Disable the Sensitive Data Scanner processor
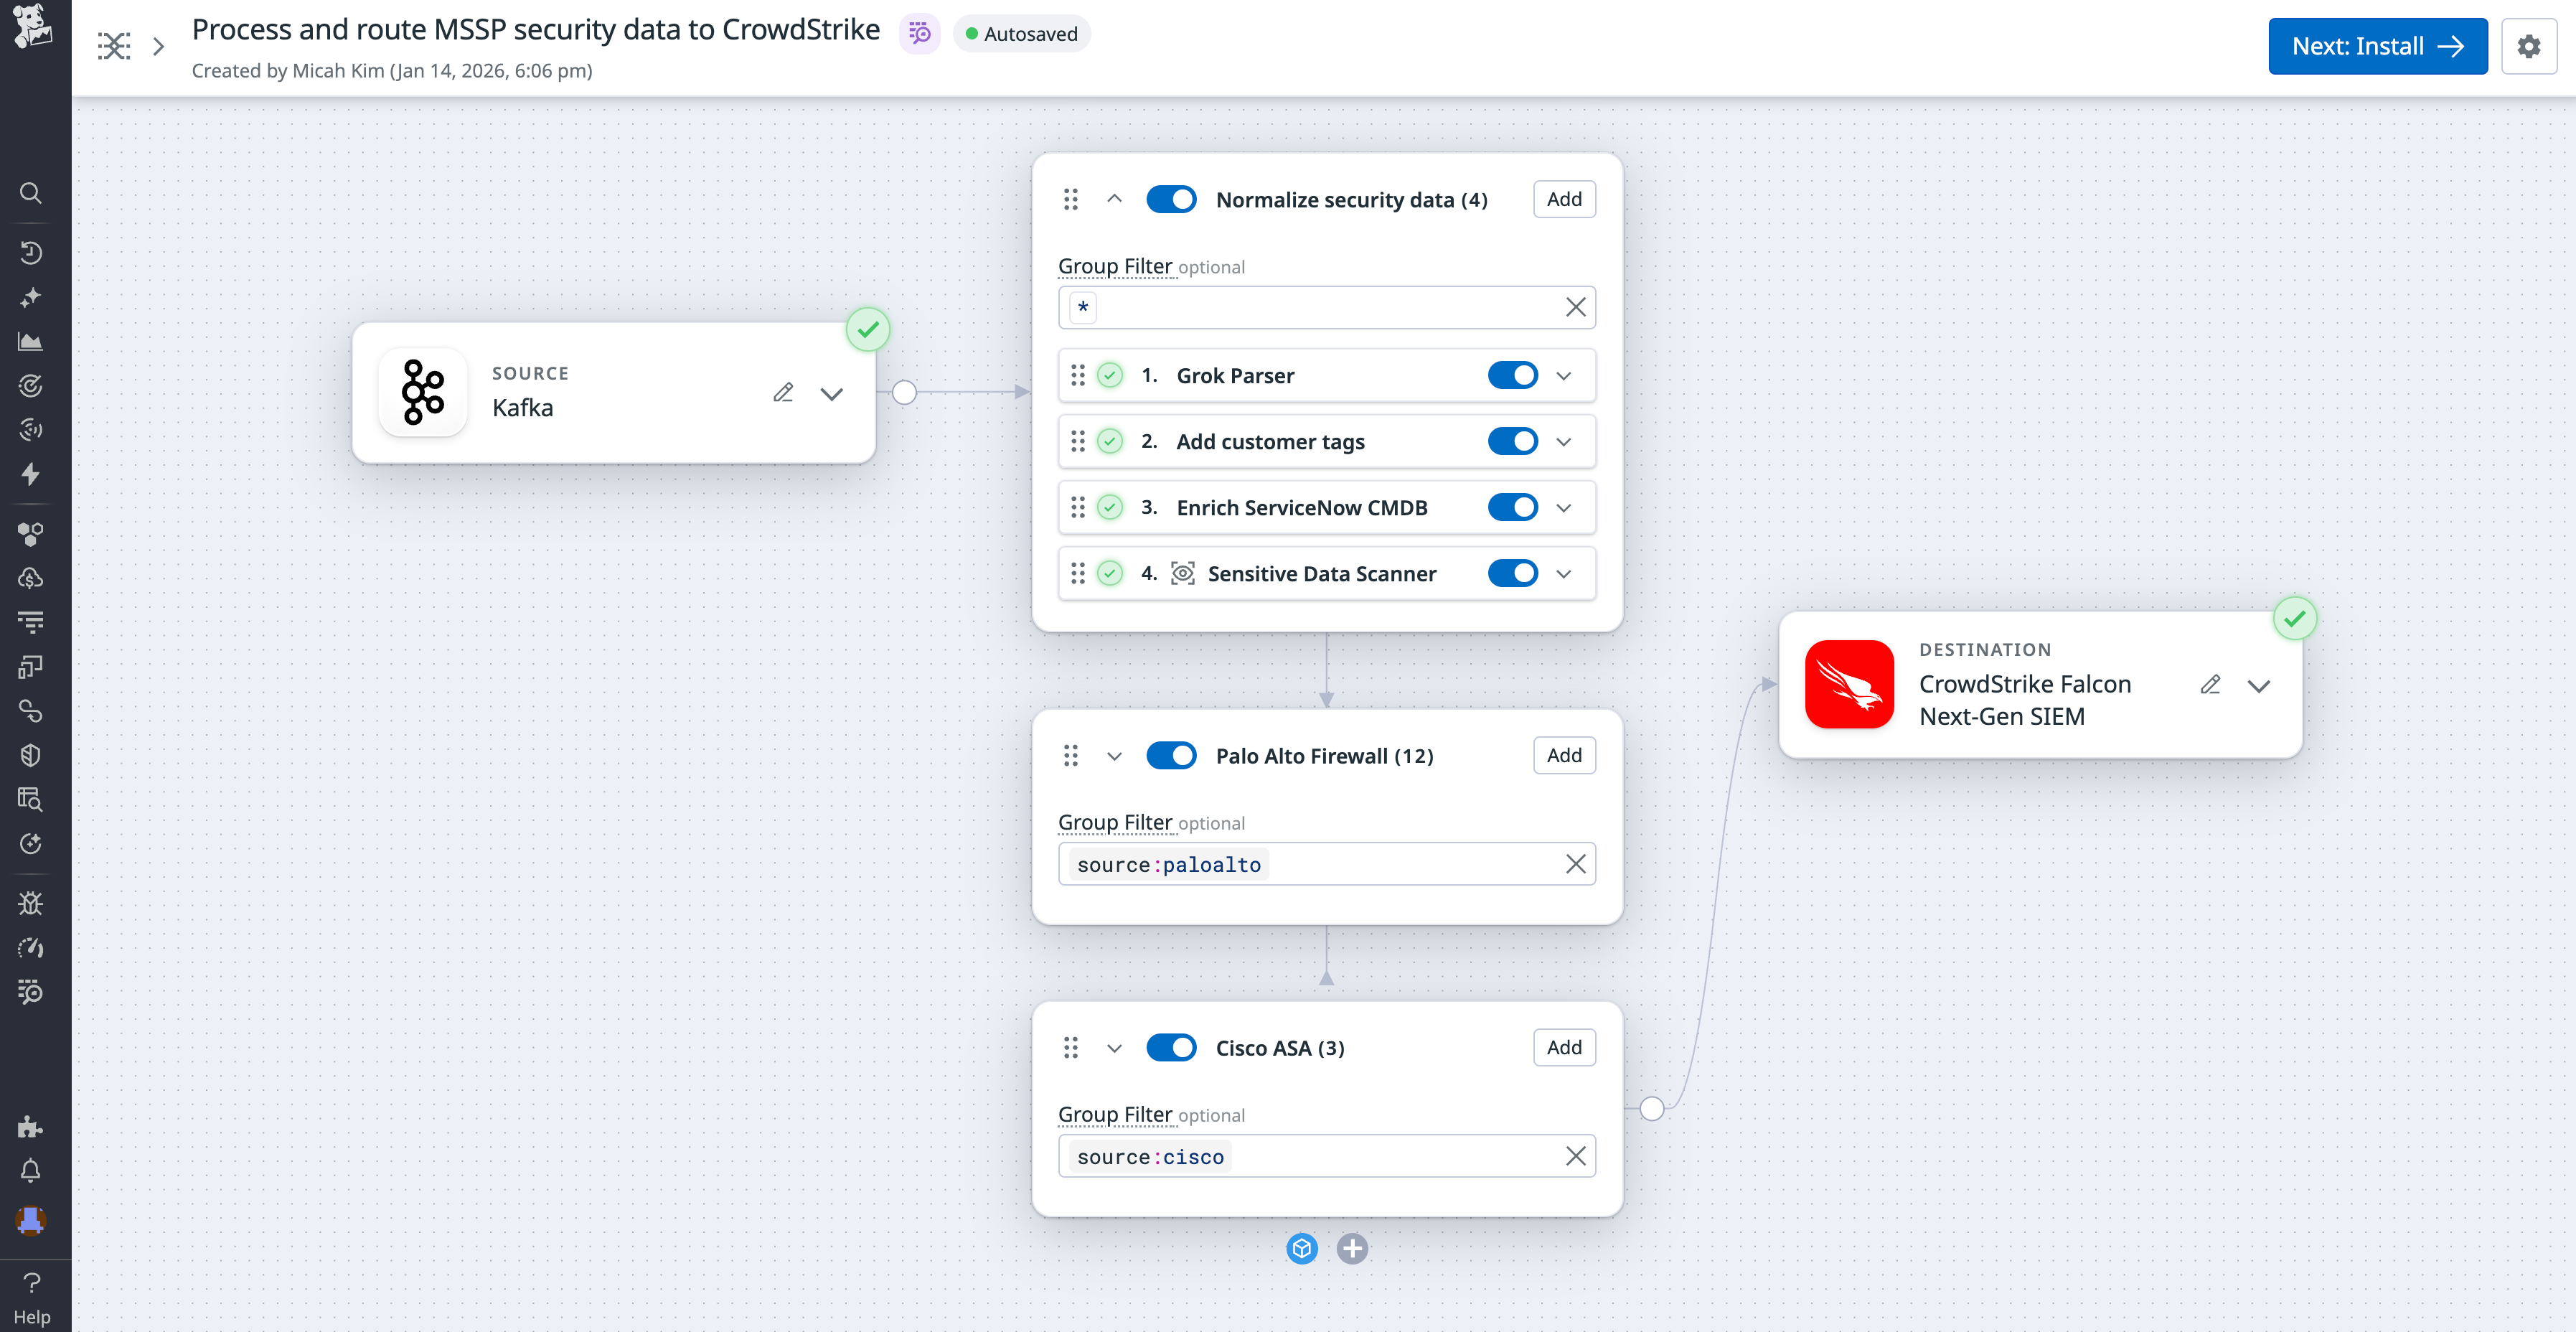 1514,573
